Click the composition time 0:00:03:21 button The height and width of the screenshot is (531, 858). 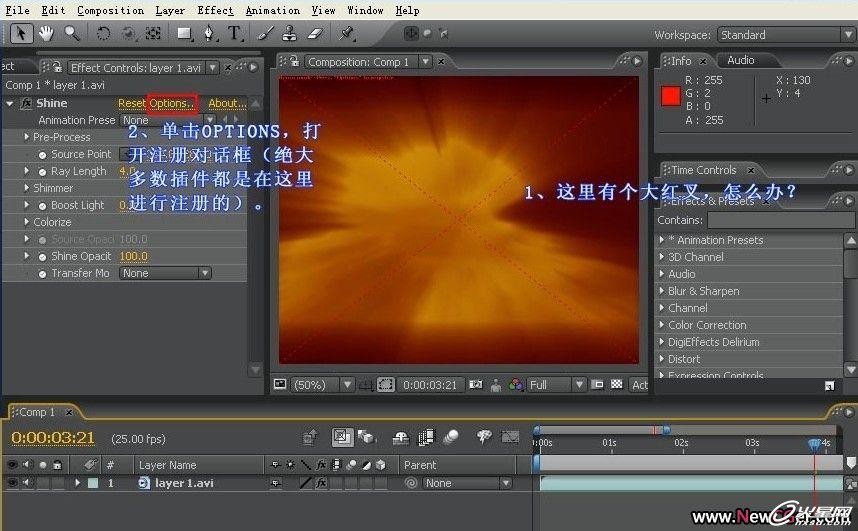click(430, 385)
